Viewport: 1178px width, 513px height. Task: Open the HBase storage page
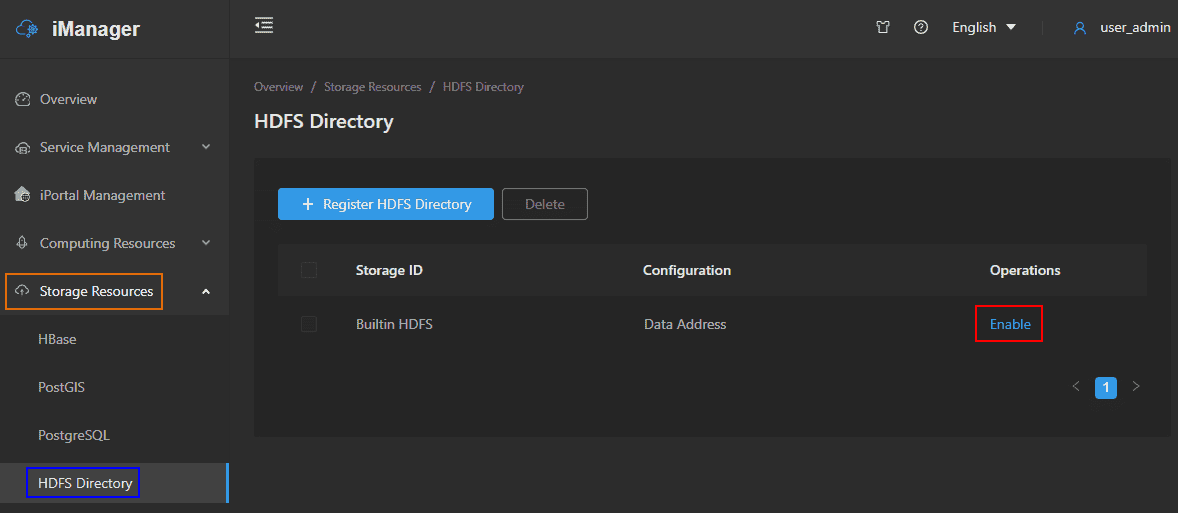57,339
